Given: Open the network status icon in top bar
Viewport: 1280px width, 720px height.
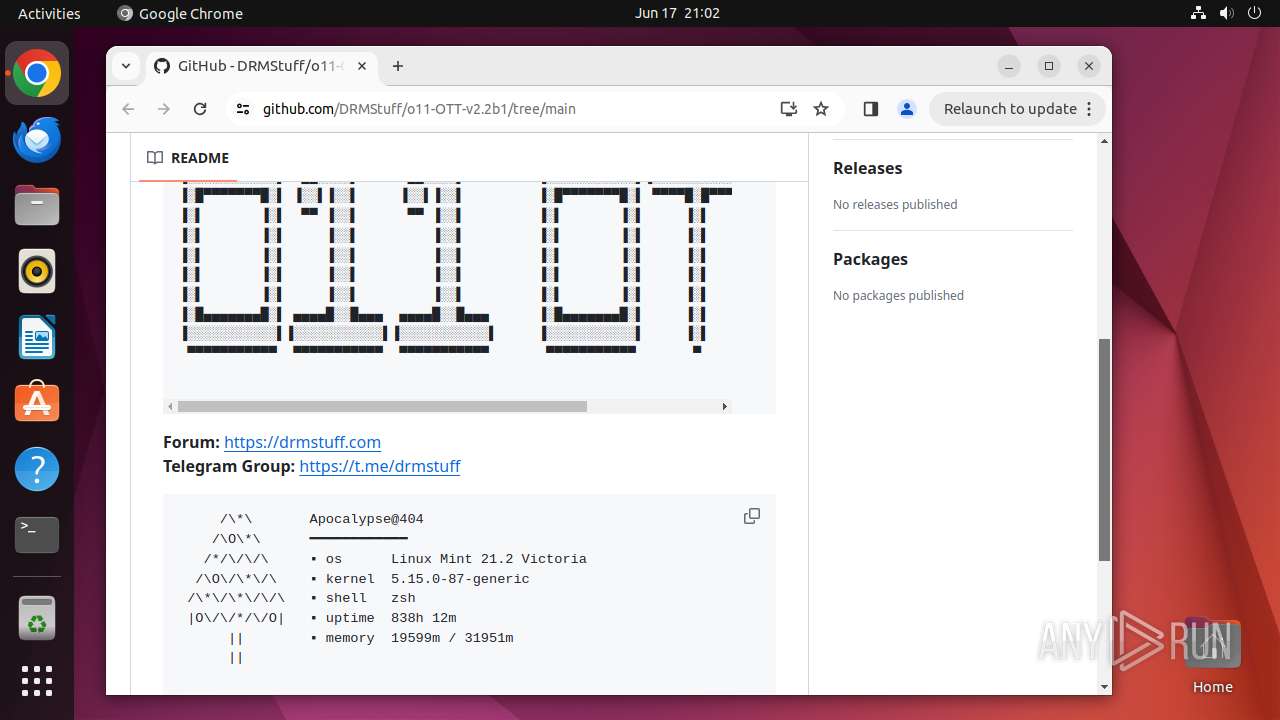Looking at the screenshot, I should (x=1199, y=13).
